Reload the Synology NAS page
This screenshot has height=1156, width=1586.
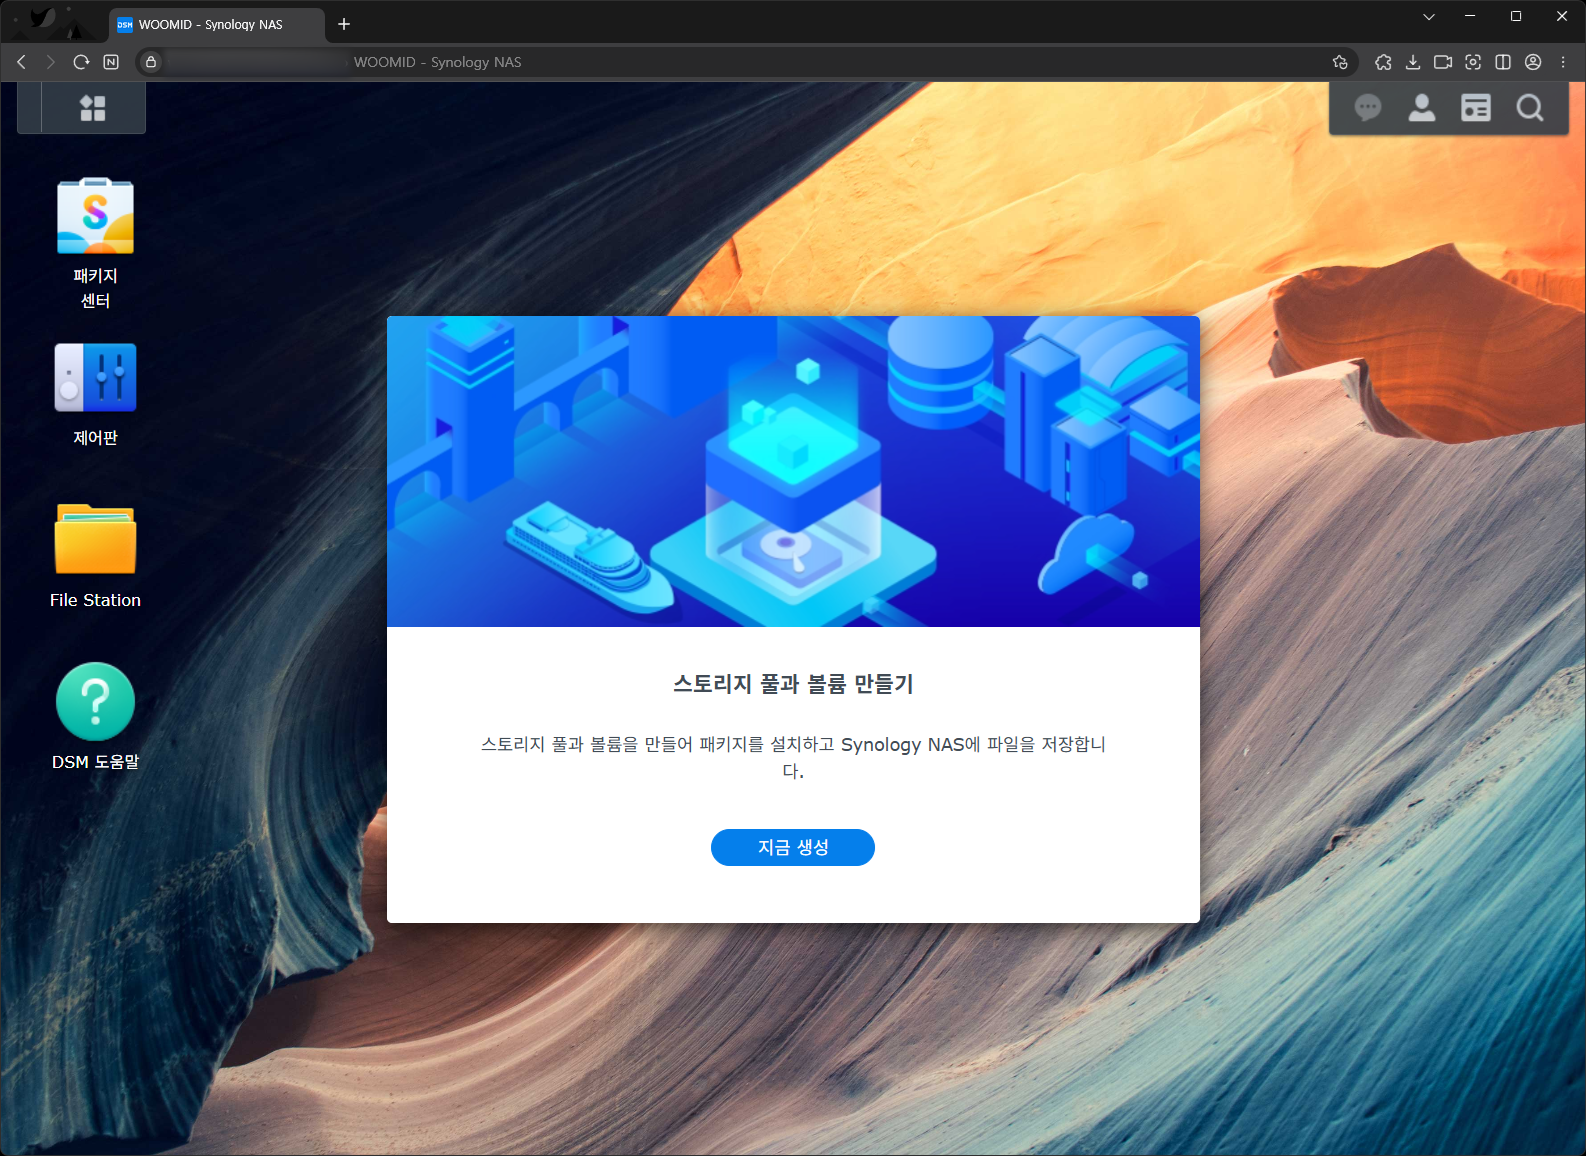[x=81, y=62]
